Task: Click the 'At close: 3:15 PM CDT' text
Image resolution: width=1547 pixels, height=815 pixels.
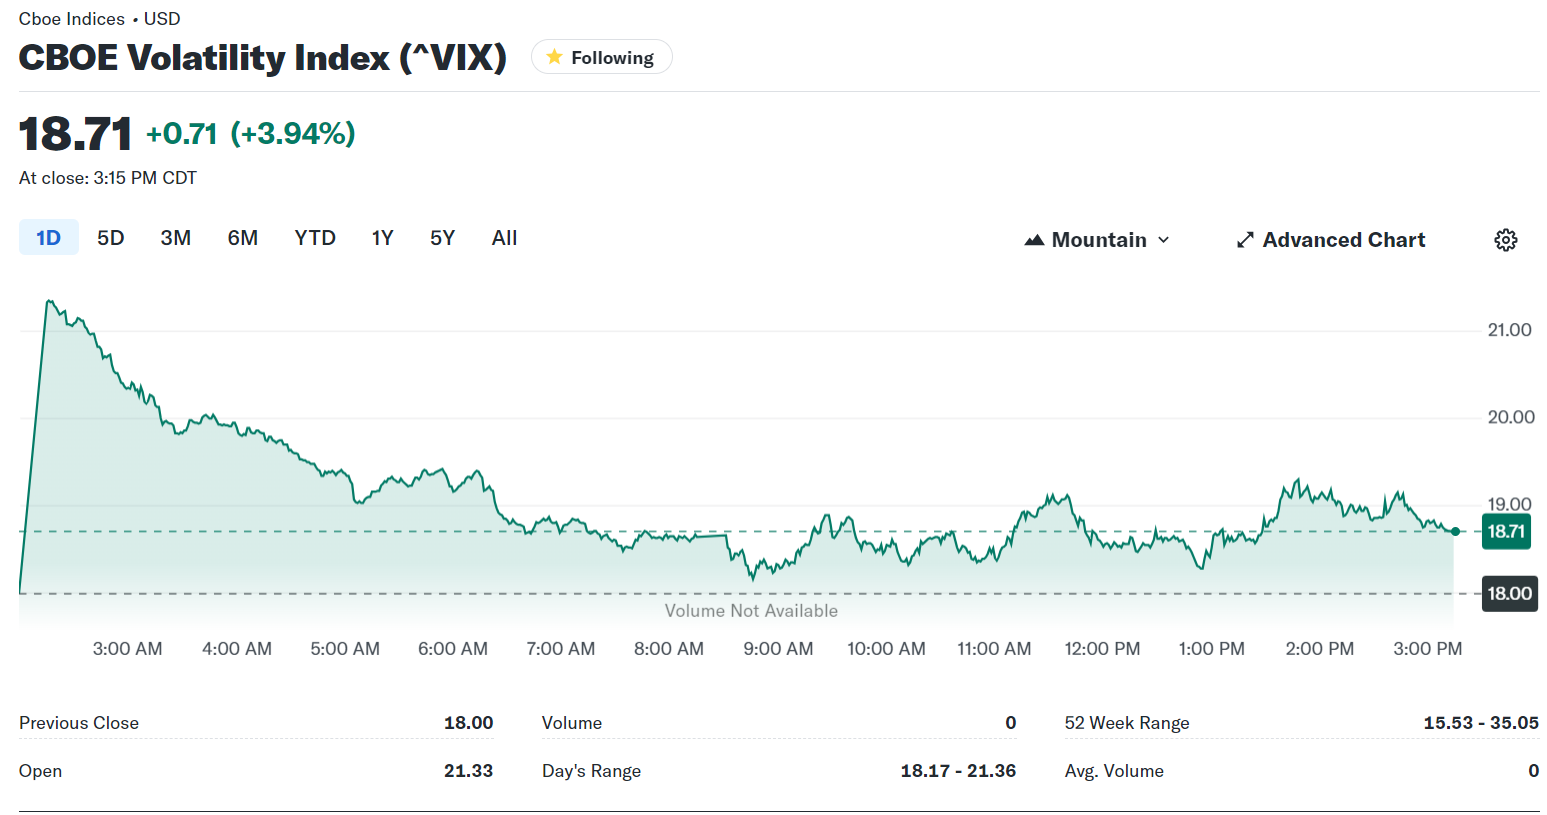Action: pyautogui.click(x=108, y=178)
